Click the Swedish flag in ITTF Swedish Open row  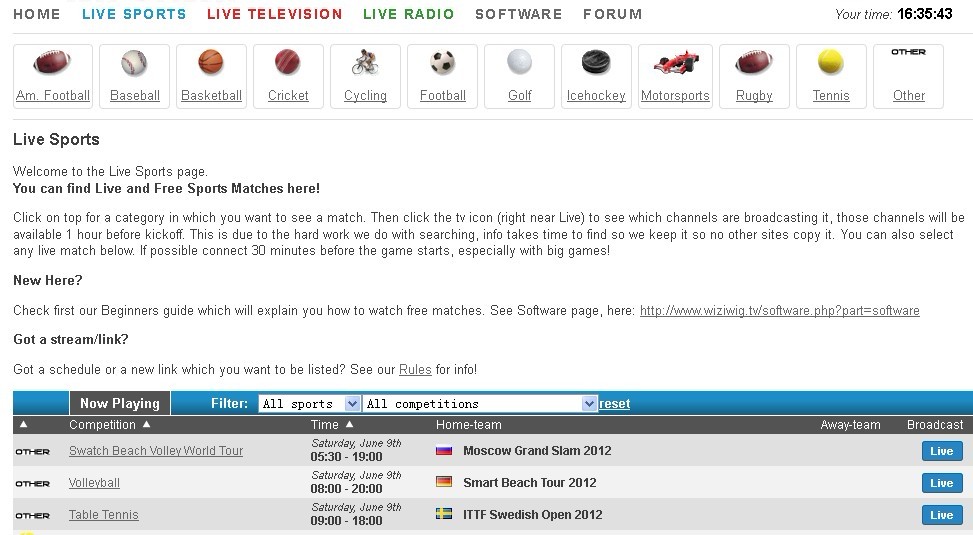[x=444, y=514]
